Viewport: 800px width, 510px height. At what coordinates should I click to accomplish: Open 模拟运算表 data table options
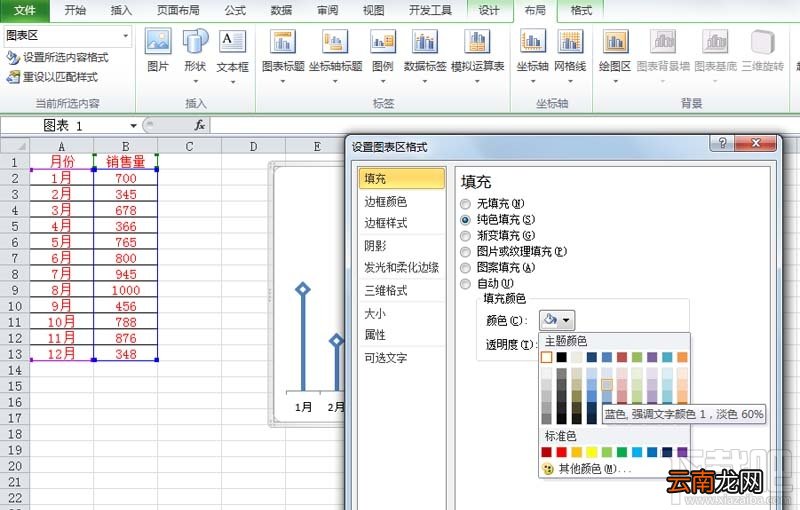coord(478,55)
